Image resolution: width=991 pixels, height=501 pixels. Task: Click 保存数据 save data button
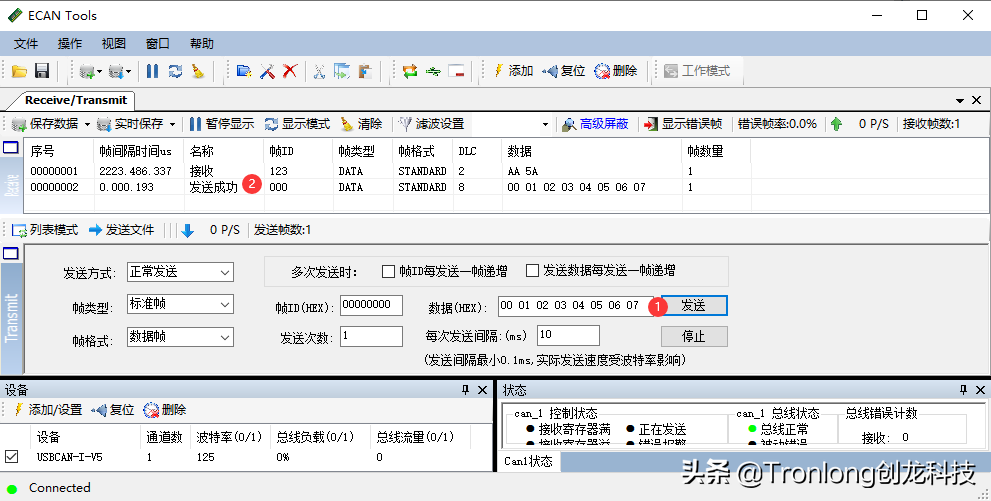pos(46,124)
